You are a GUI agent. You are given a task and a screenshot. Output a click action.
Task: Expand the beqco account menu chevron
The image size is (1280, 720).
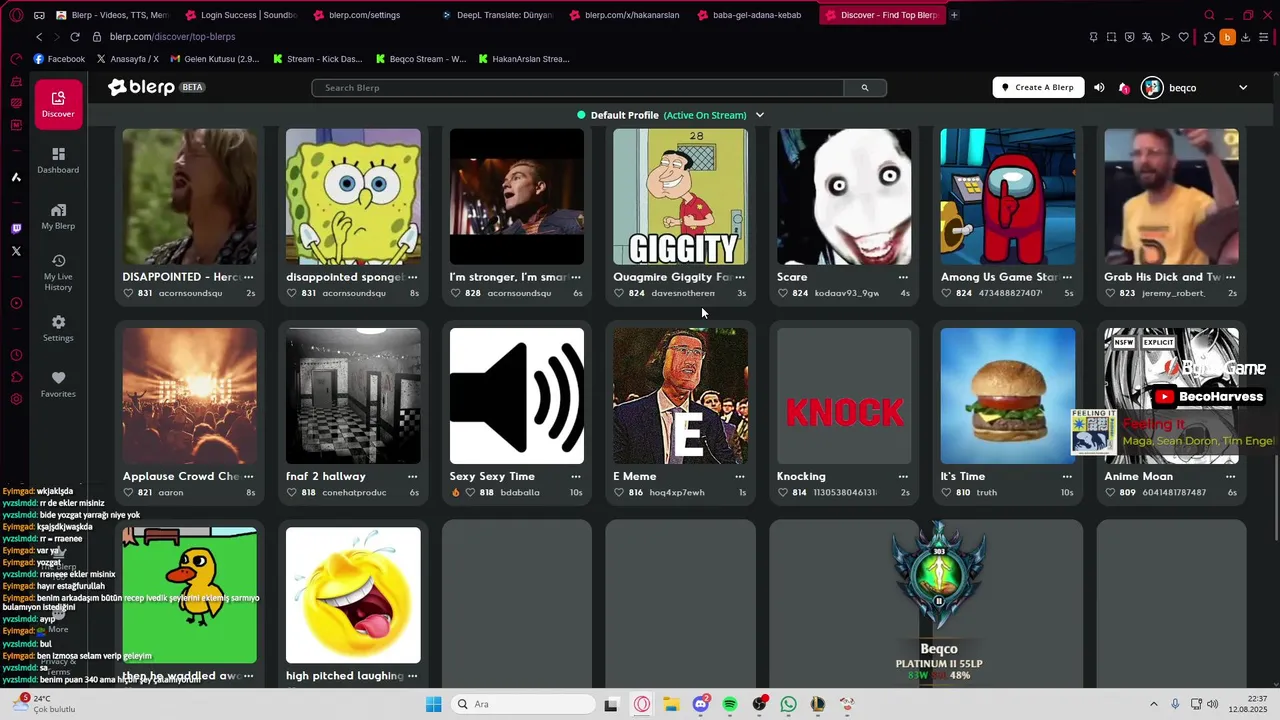(1243, 88)
